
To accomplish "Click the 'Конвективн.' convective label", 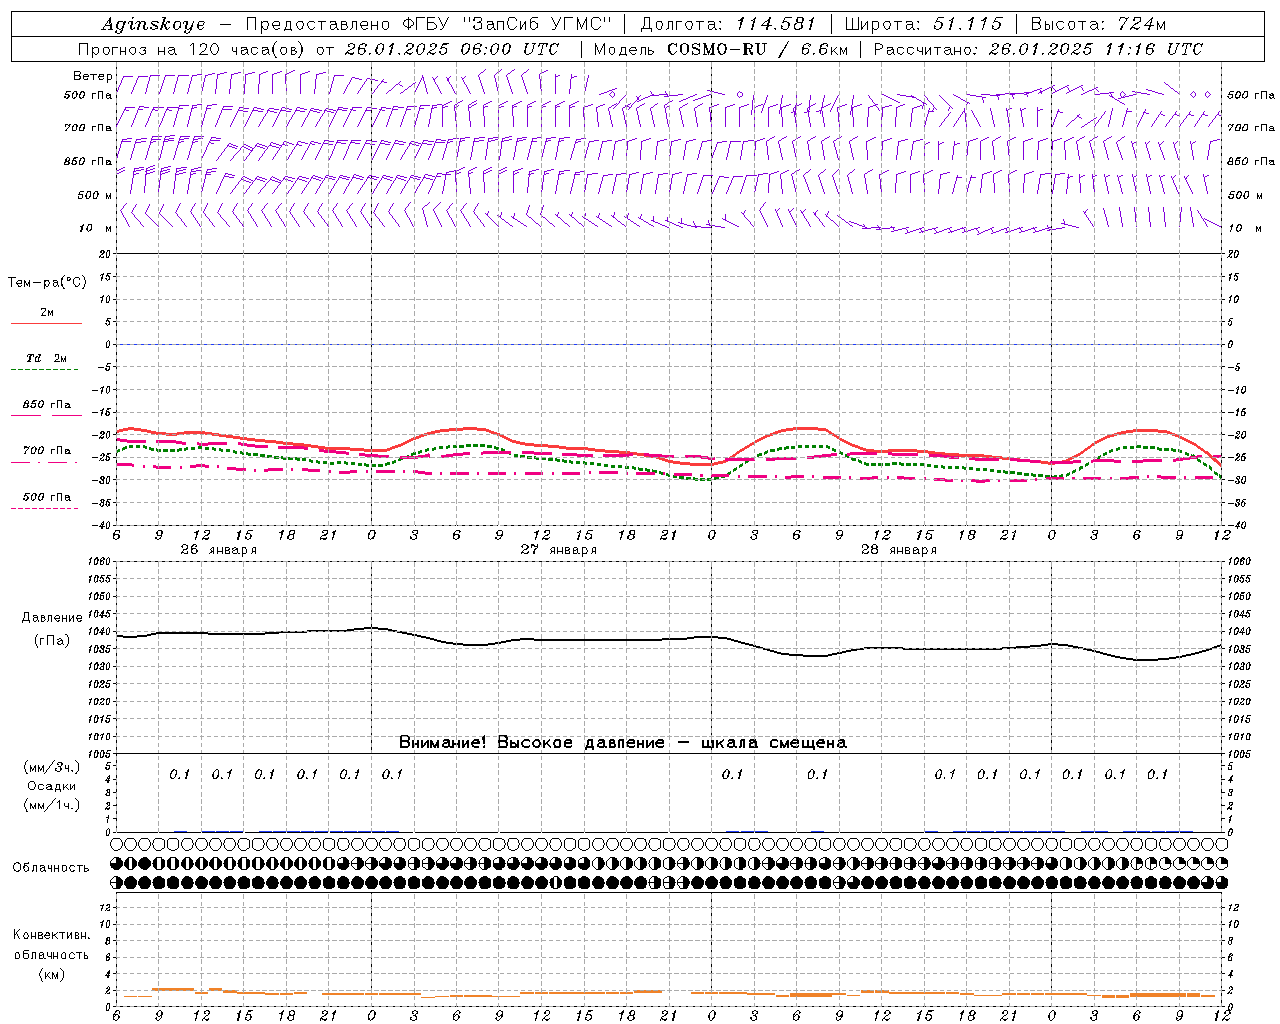I will [x=52, y=935].
